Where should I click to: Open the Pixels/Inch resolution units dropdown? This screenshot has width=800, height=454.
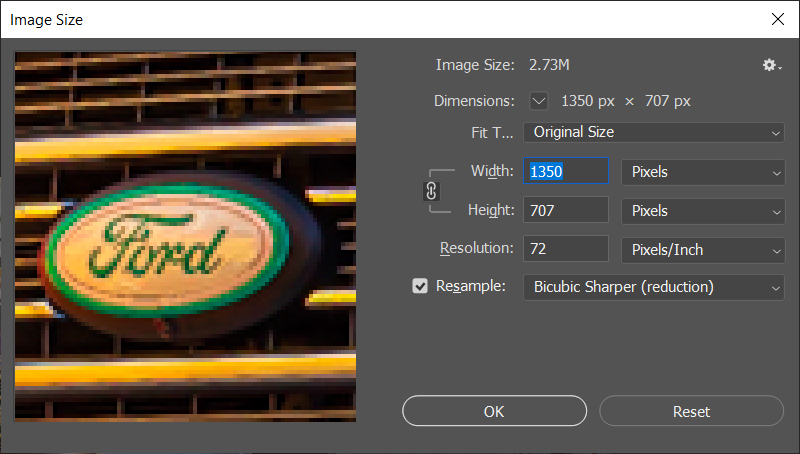click(x=703, y=250)
